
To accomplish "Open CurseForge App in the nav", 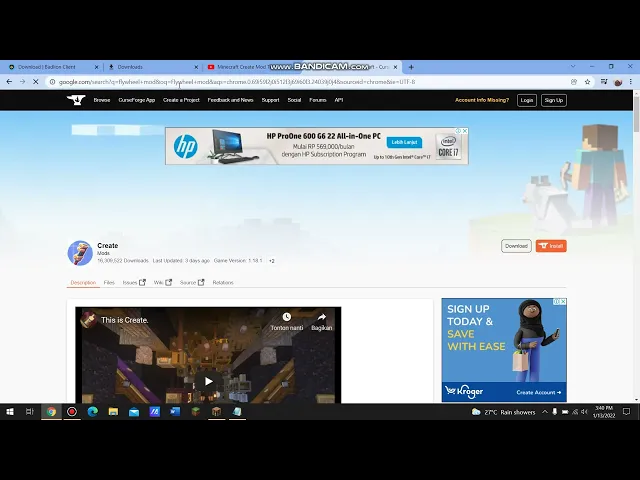I will click(137, 100).
